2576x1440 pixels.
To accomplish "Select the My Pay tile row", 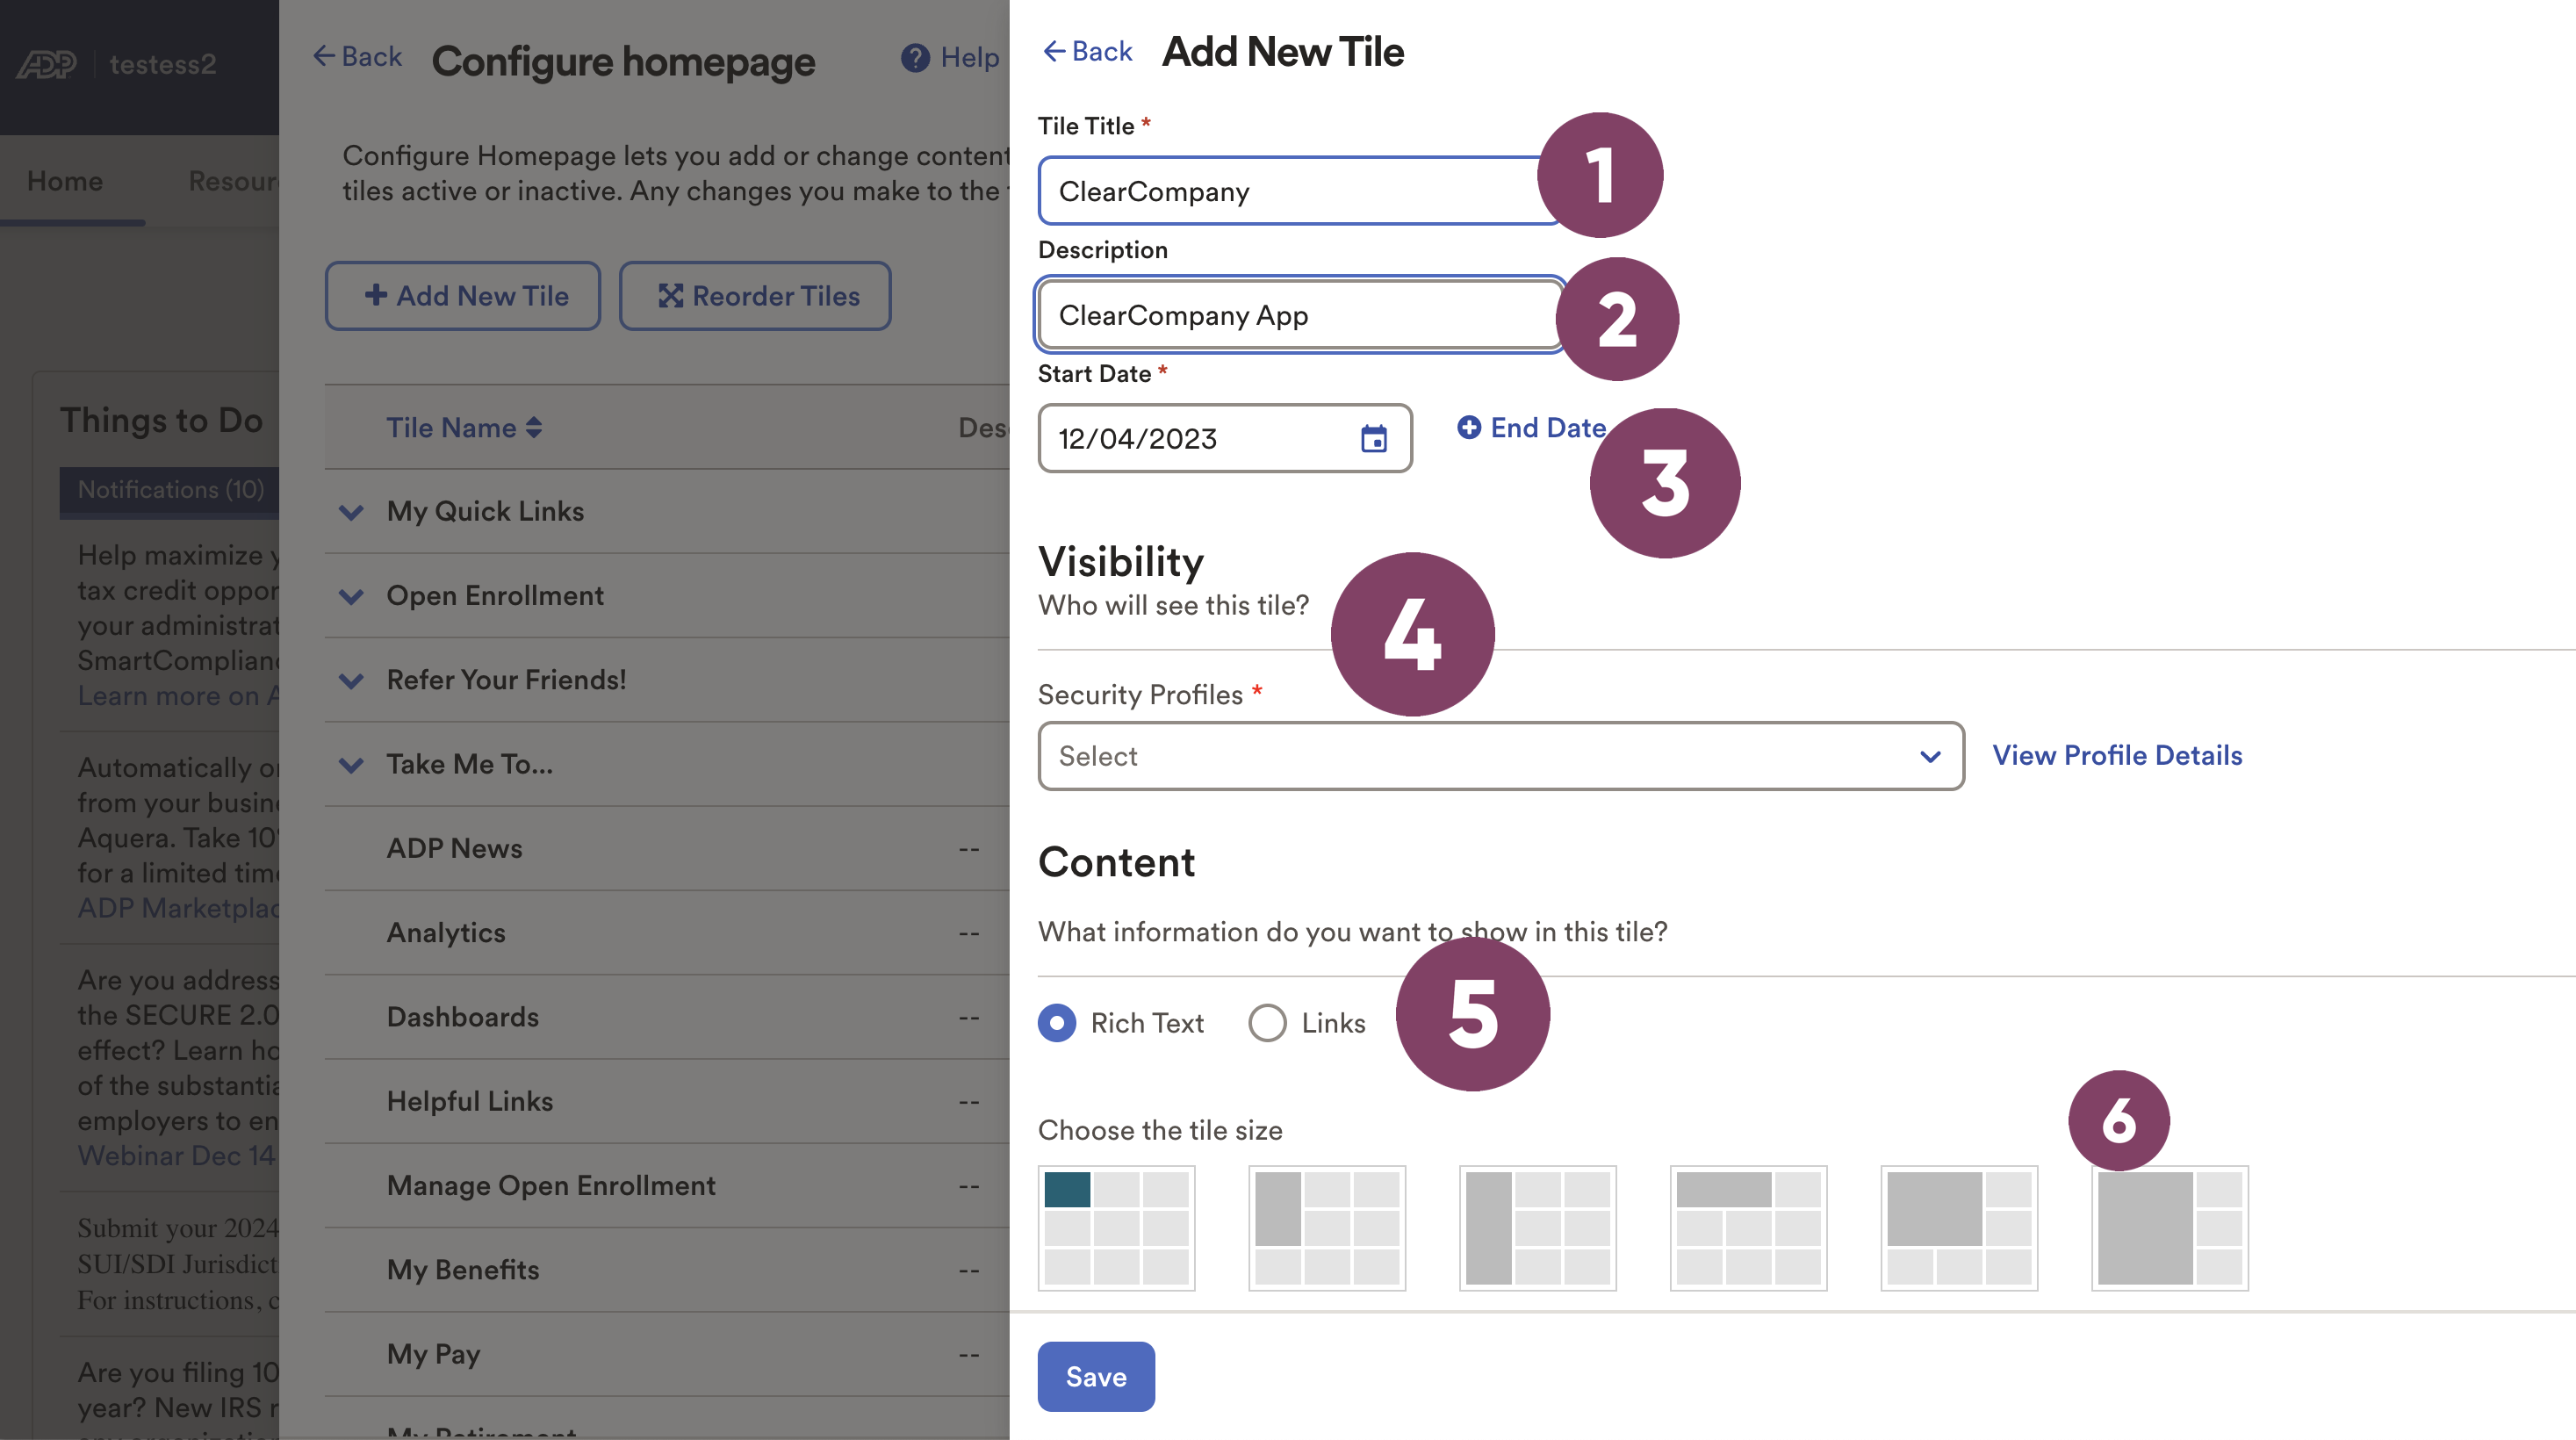I will pyautogui.click(x=667, y=1354).
